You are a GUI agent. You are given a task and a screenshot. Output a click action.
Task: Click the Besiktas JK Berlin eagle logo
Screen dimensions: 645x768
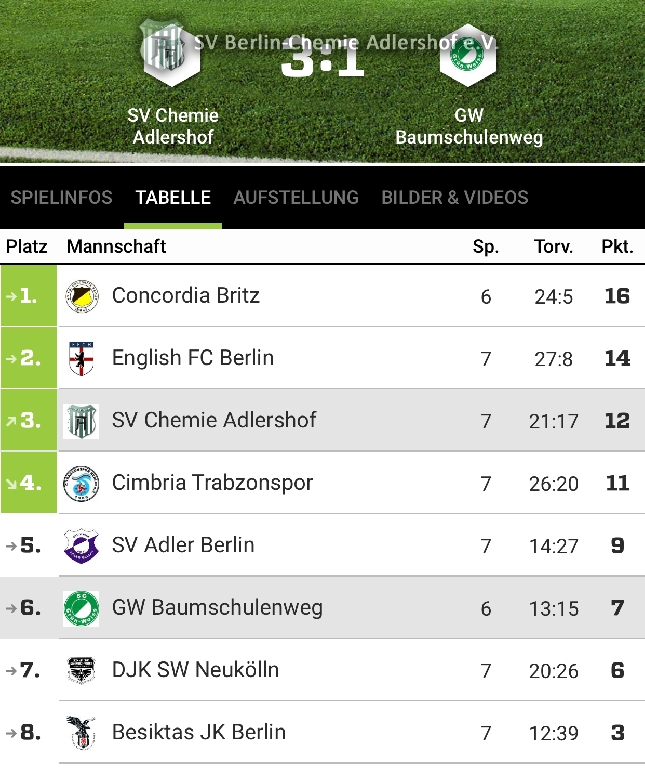tap(81, 733)
